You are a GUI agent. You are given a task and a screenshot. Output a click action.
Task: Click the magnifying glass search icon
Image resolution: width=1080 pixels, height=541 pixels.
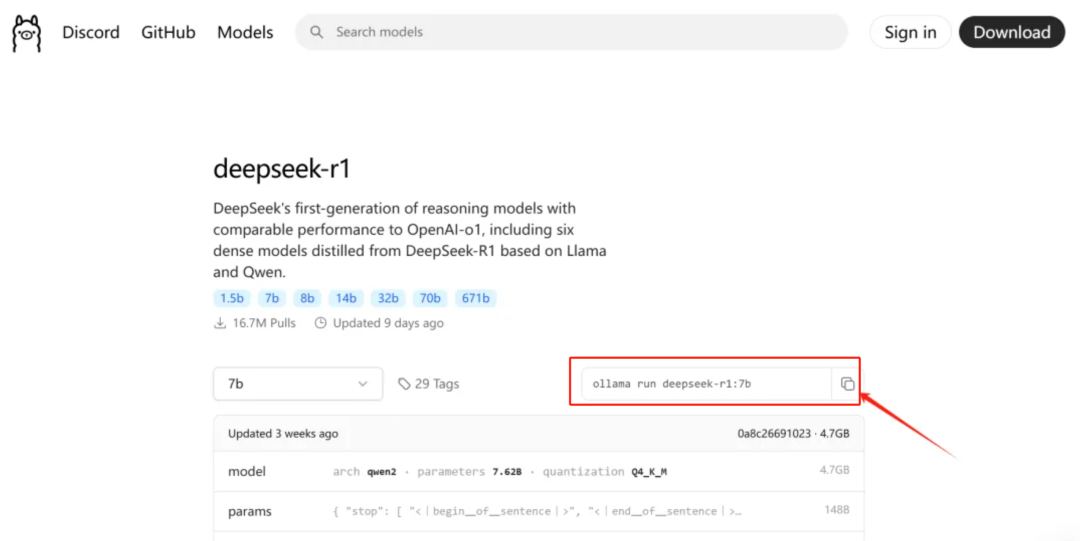tap(316, 32)
